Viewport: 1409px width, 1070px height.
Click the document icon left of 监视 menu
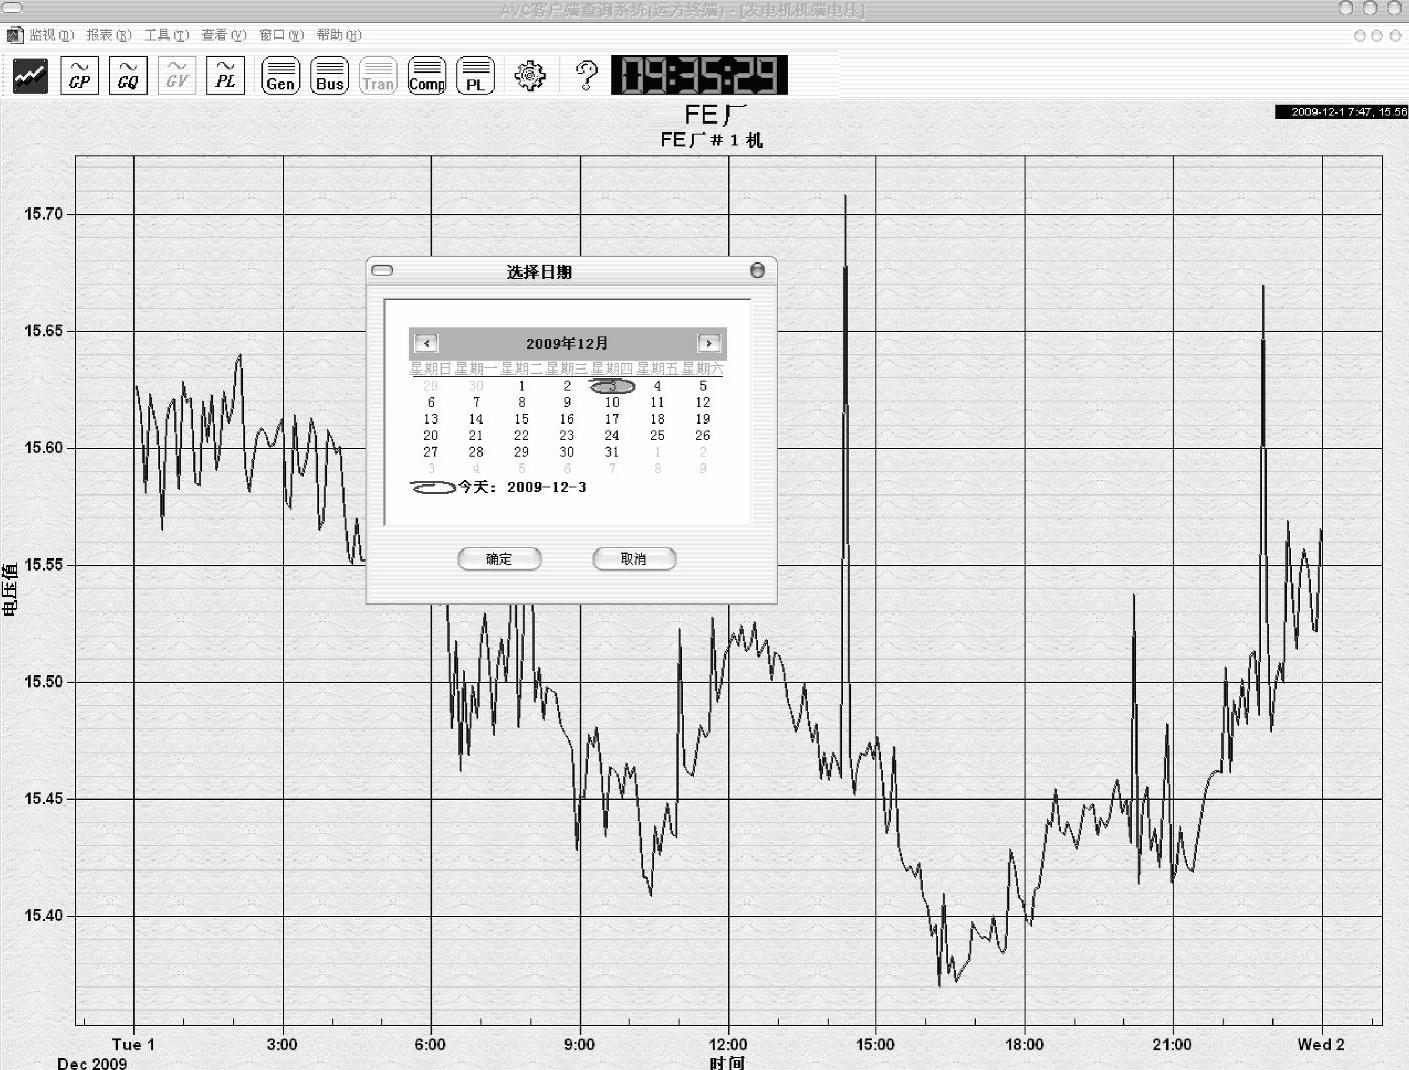pyautogui.click(x=15, y=35)
